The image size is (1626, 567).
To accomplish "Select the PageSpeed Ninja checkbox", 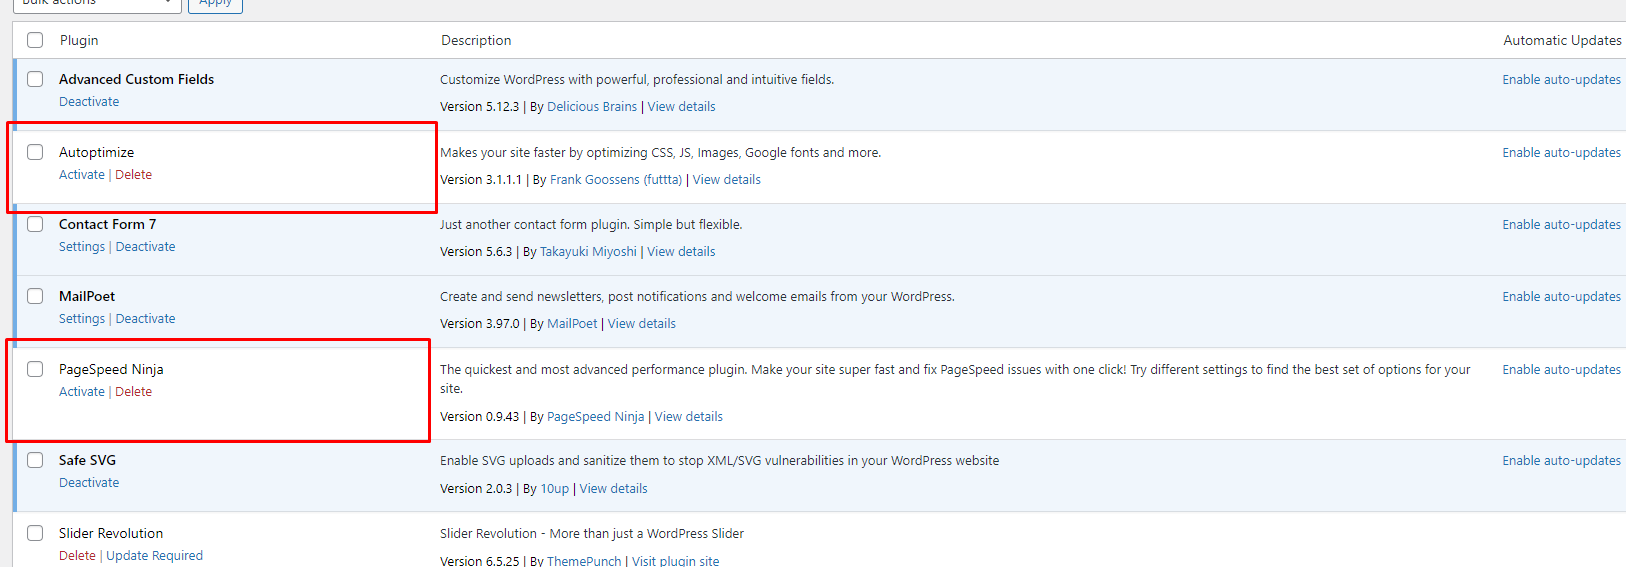I will pyautogui.click(x=35, y=369).
